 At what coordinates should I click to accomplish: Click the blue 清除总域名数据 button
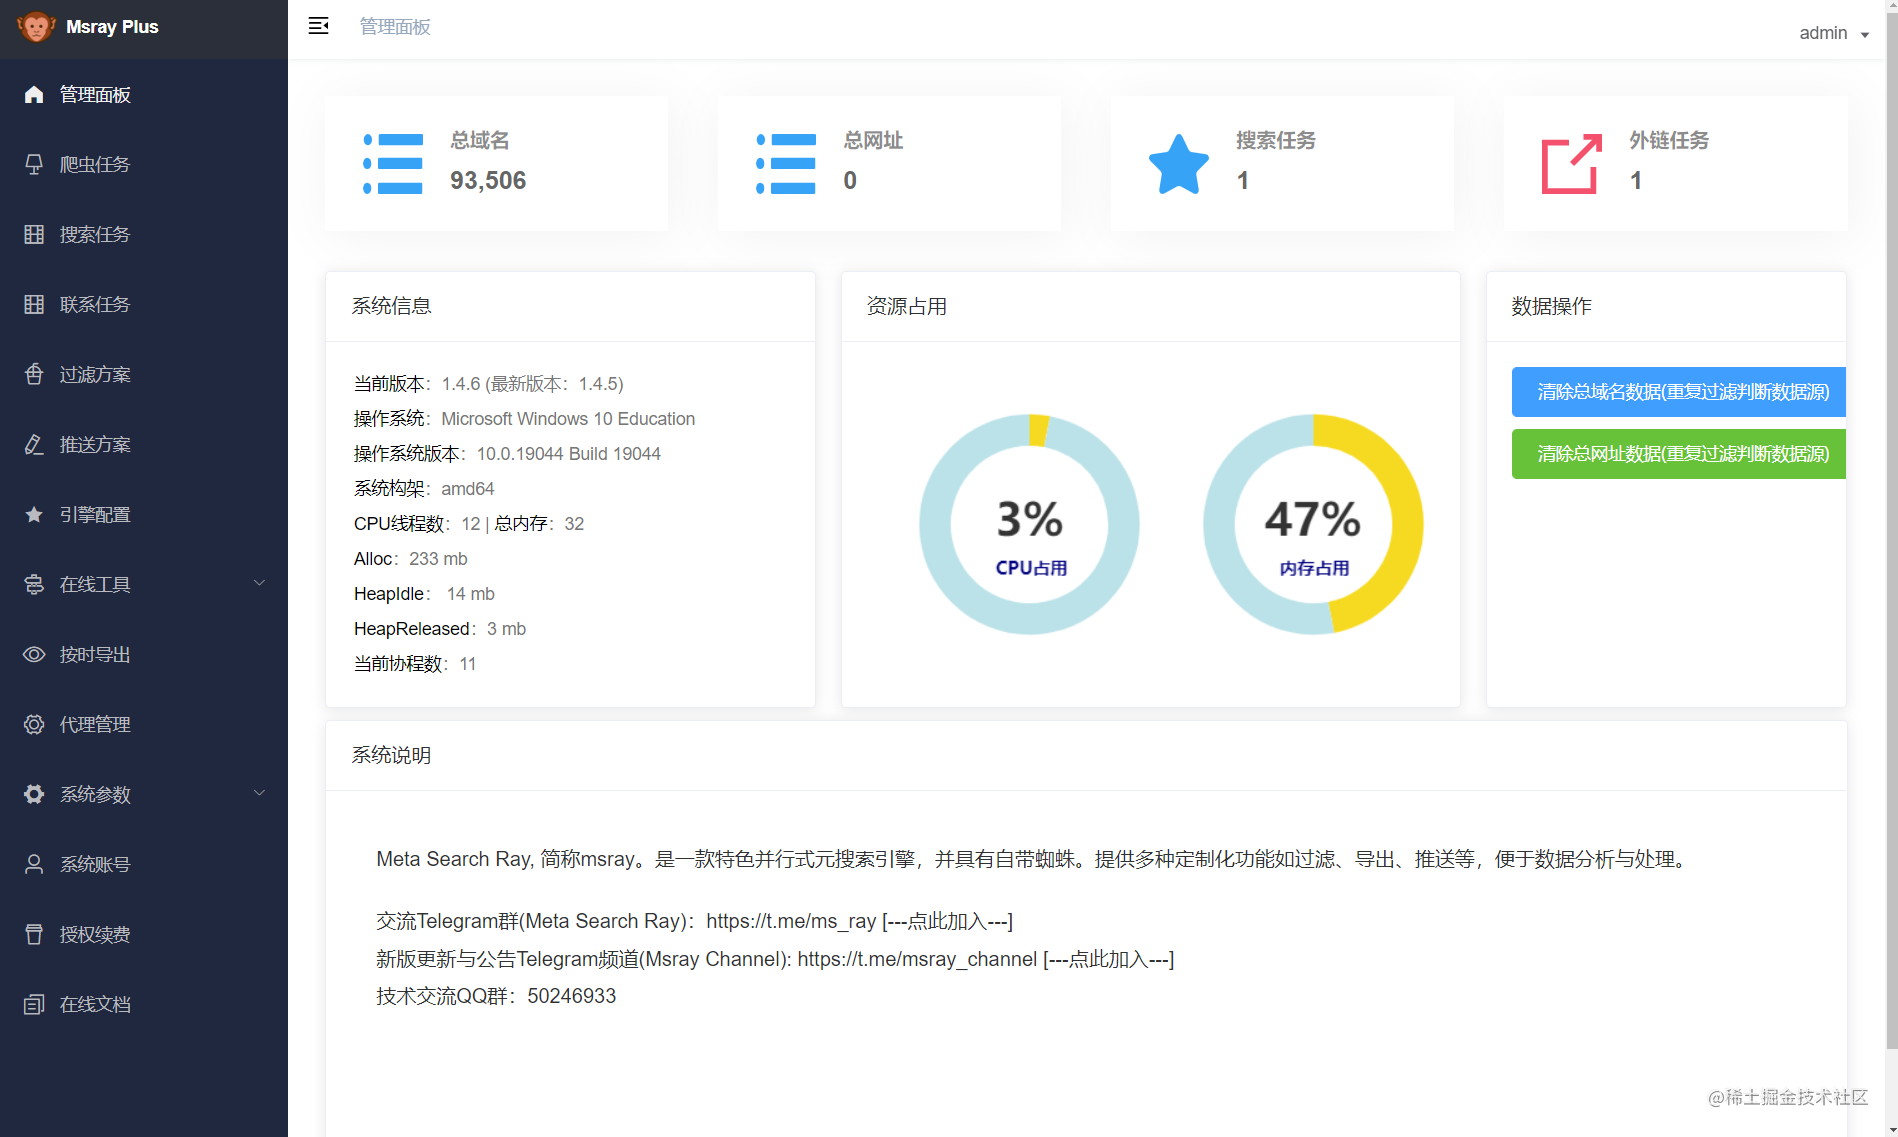click(1679, 392)
